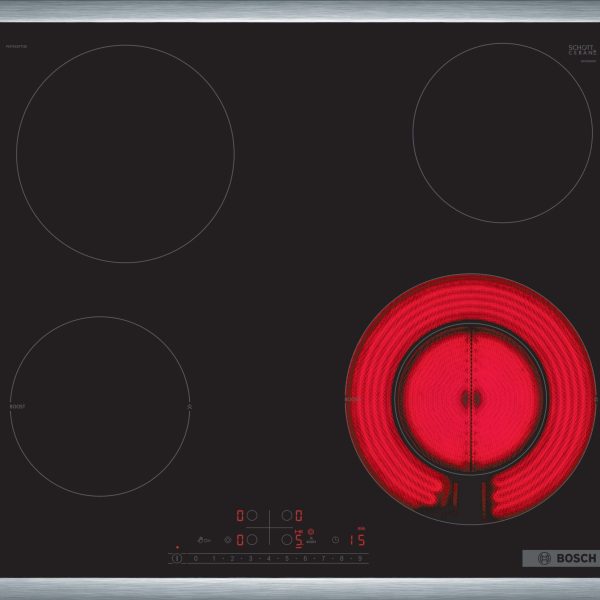Set the heat slider to 8

pos(341,559)
